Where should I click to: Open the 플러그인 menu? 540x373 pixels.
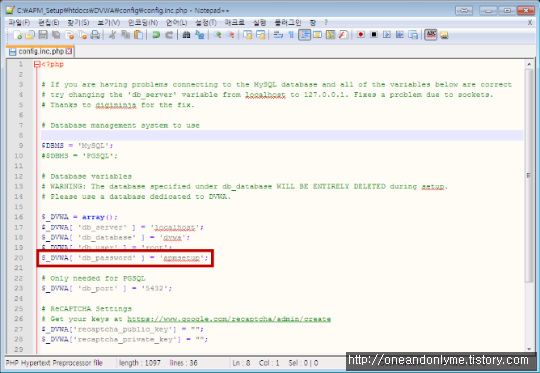tap(288, 23)
